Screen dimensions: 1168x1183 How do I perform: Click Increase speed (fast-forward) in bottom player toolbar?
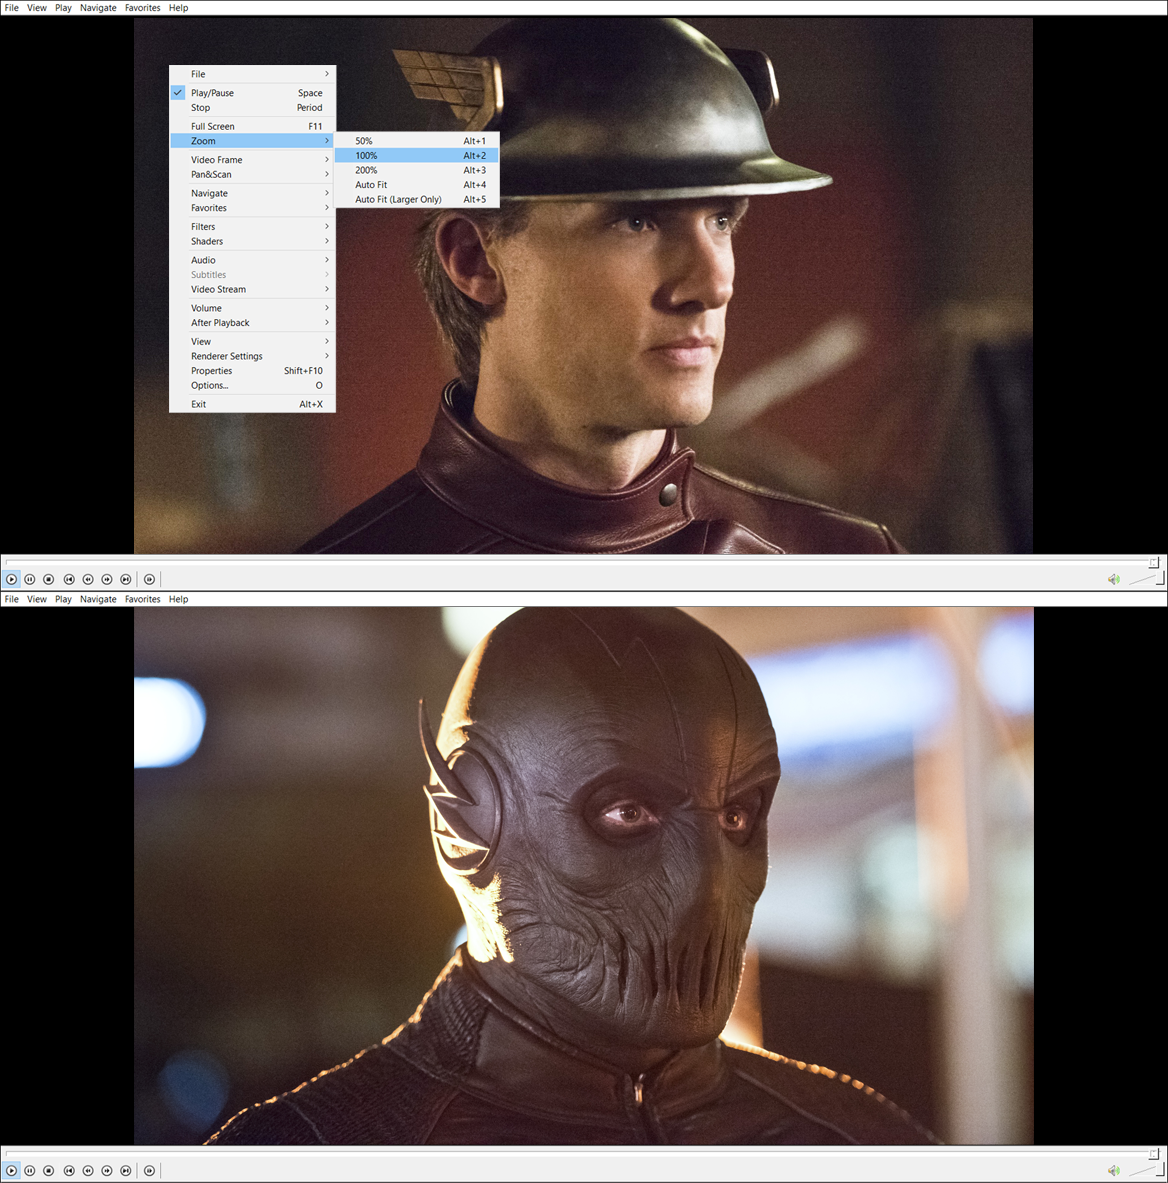(x=106, y=1171)
